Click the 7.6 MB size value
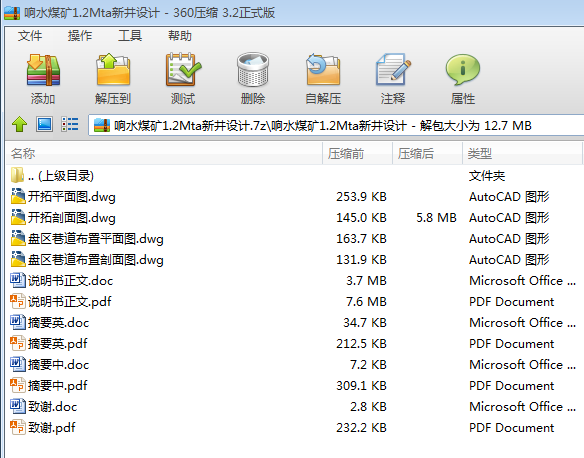Viewport: 584px width, 458px height. [366, 302]
